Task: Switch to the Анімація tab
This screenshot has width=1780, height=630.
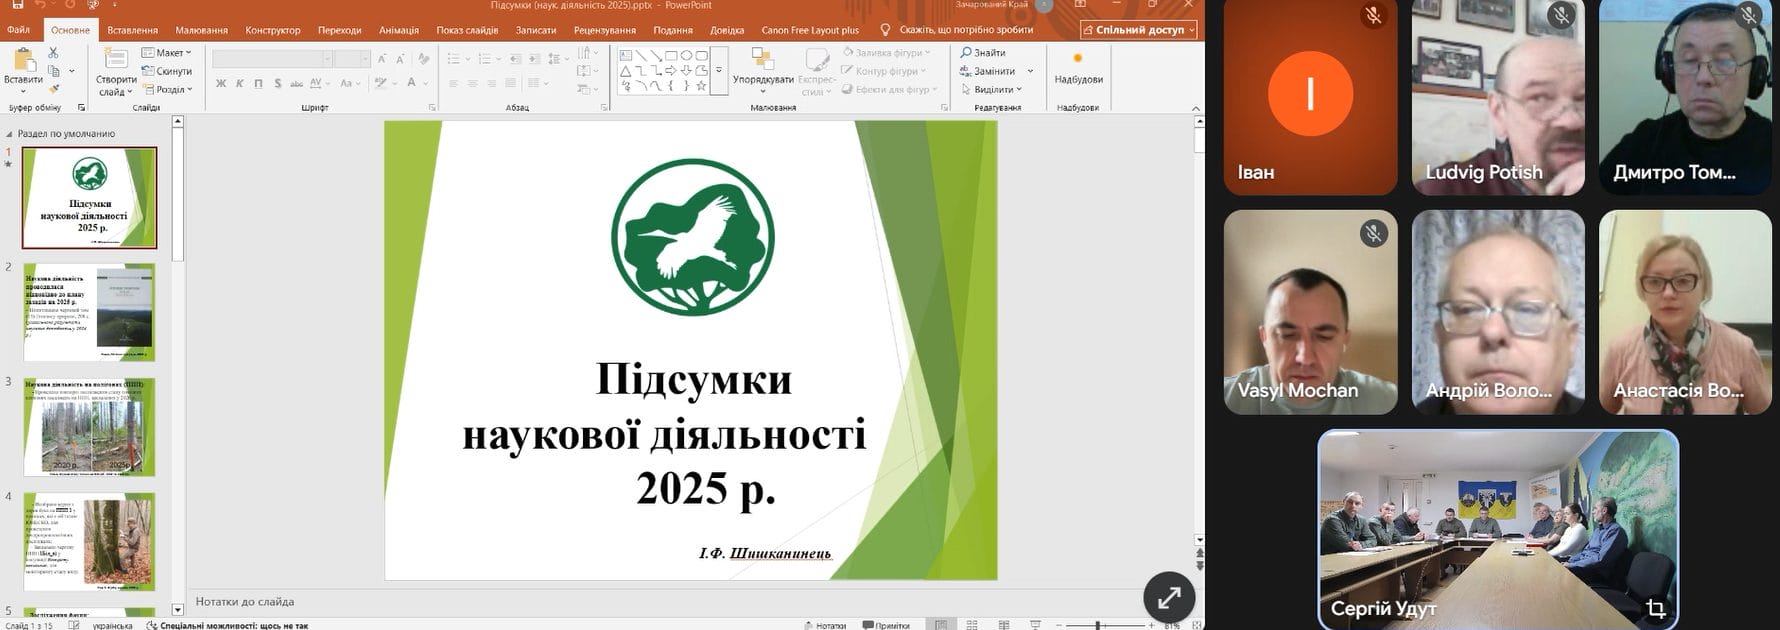Action: tap(398, 30)
